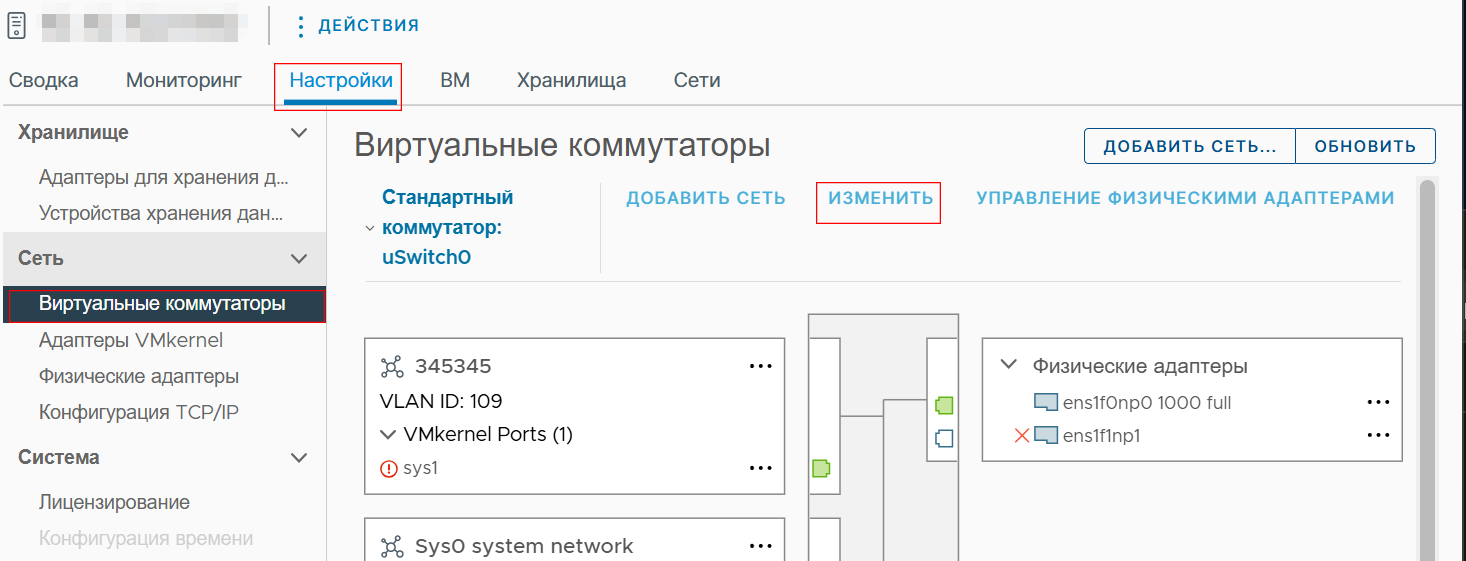The height and width of the screenshot is (561, 1466).
Task: Click the VLAN ID: 109 text
Action: coord(441,402)
